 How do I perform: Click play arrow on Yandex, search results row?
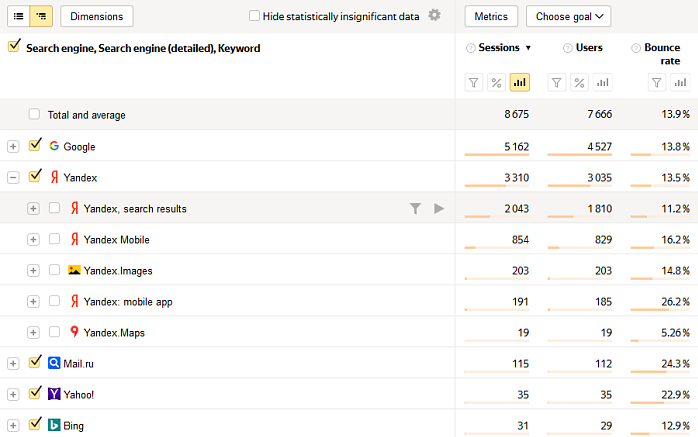pyautogui.click(x=439, y=208)
